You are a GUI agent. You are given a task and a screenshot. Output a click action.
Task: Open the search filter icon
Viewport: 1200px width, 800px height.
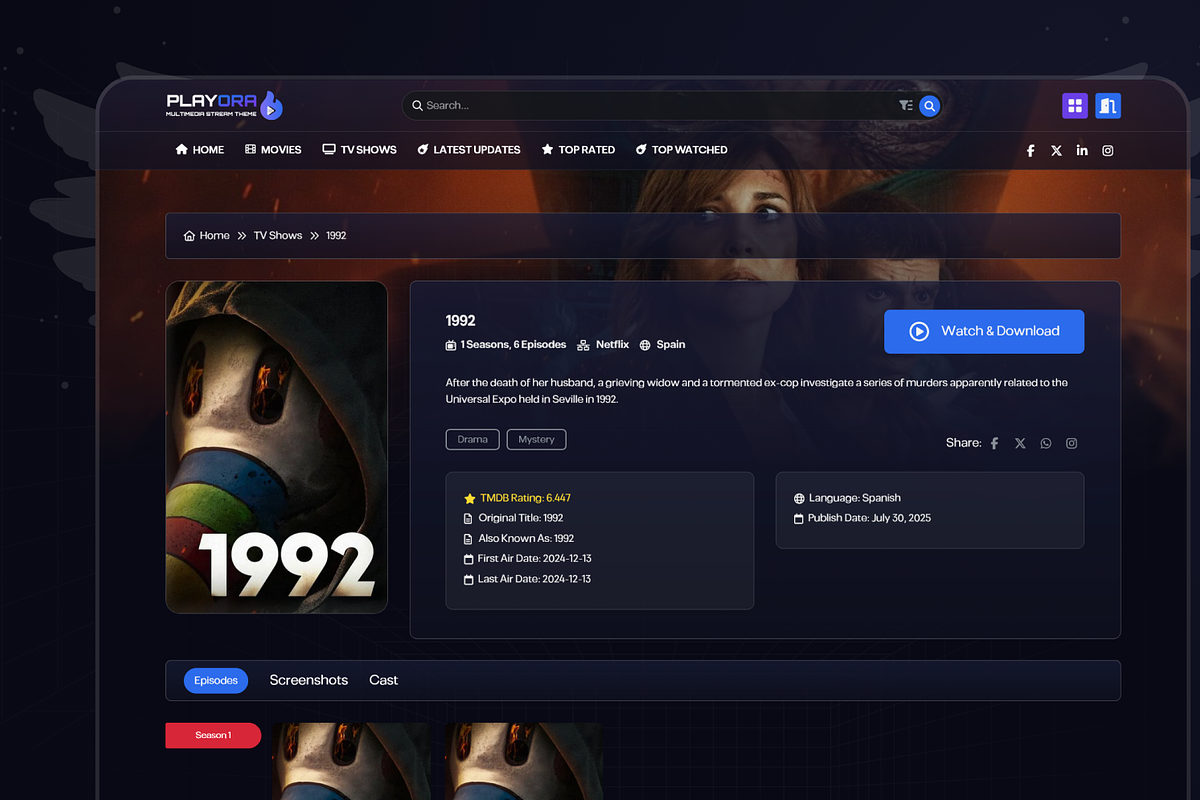(905, 105)
